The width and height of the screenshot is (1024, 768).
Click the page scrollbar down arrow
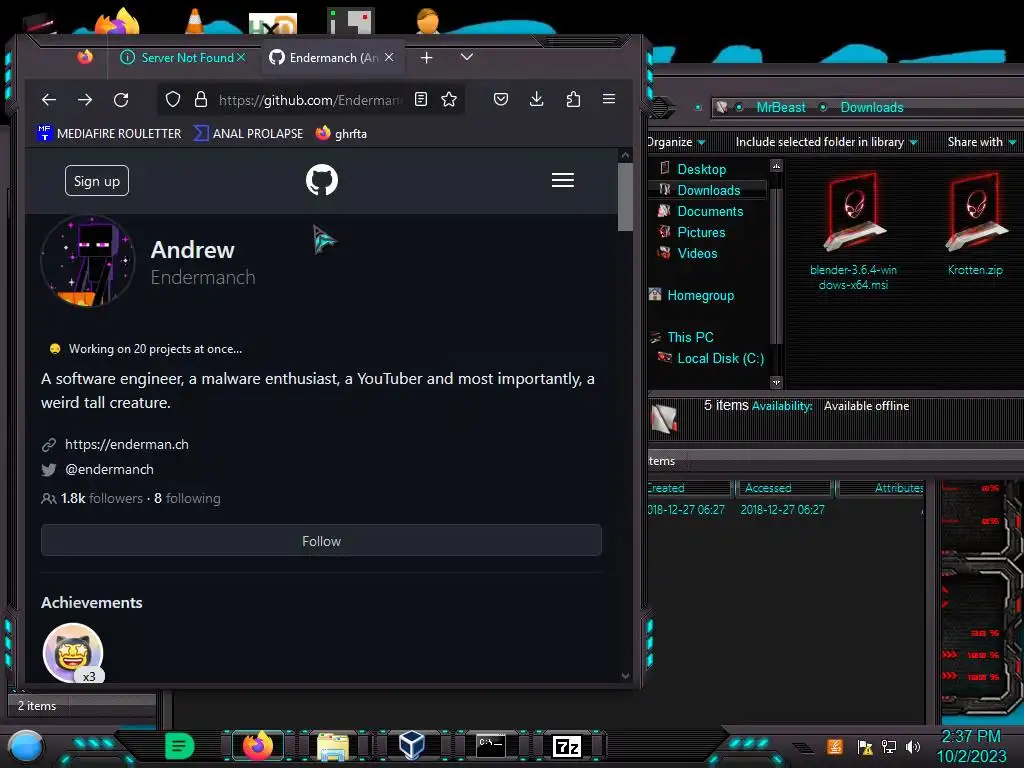625,676
